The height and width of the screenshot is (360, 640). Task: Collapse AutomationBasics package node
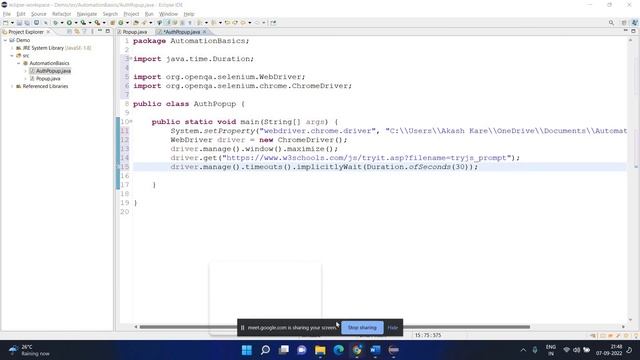coord(18,63)
